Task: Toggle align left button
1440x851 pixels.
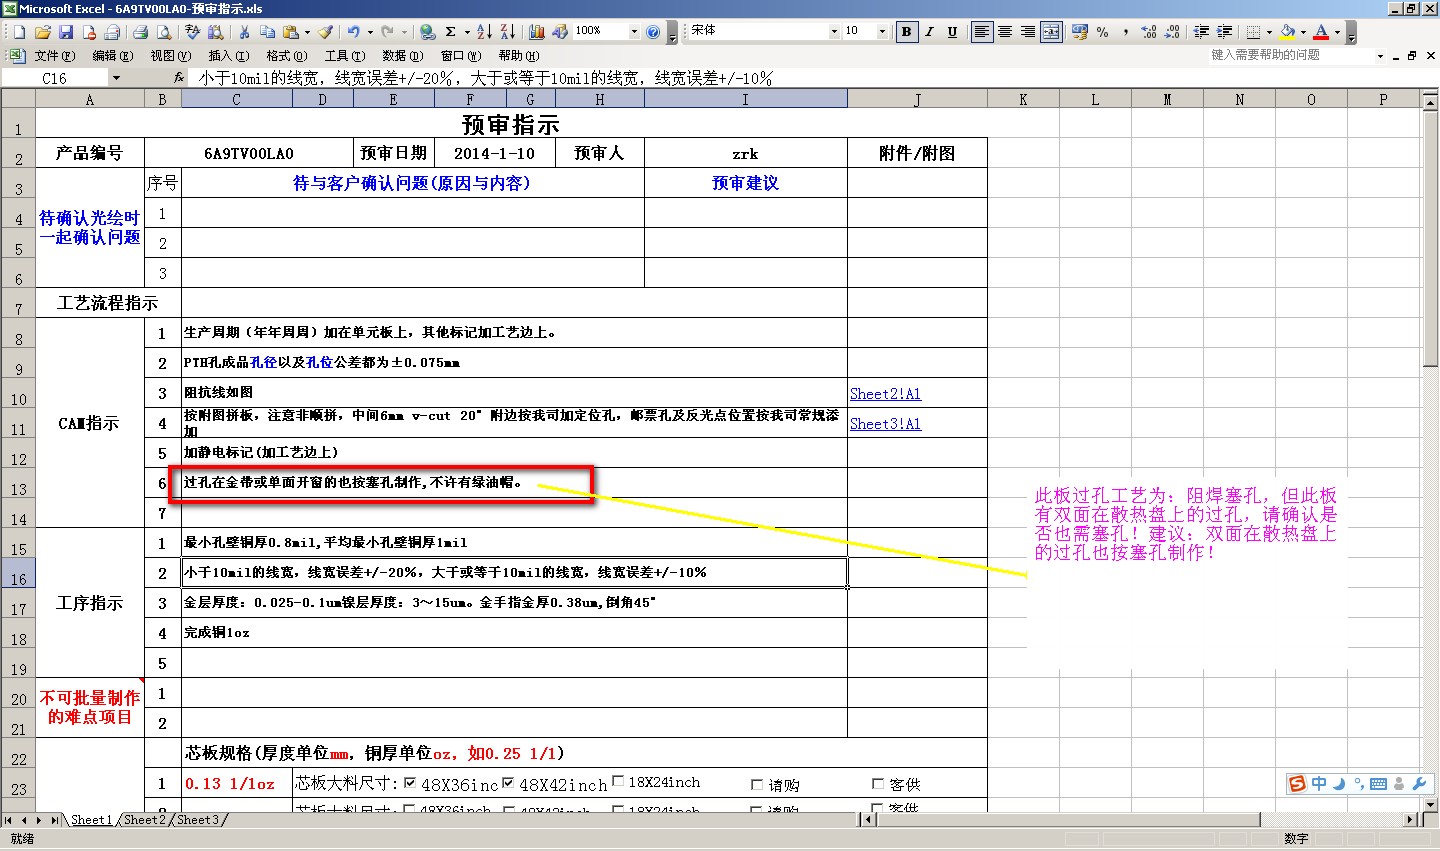Action: (982, 32)
